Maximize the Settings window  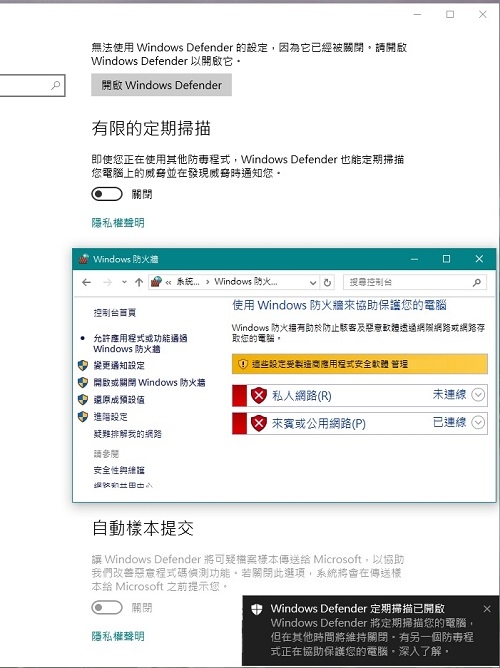pos(450,14)
